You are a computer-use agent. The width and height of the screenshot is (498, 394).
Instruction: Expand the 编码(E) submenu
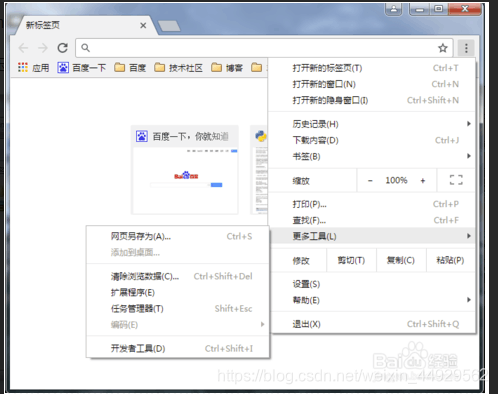click(x=178, y=324)
